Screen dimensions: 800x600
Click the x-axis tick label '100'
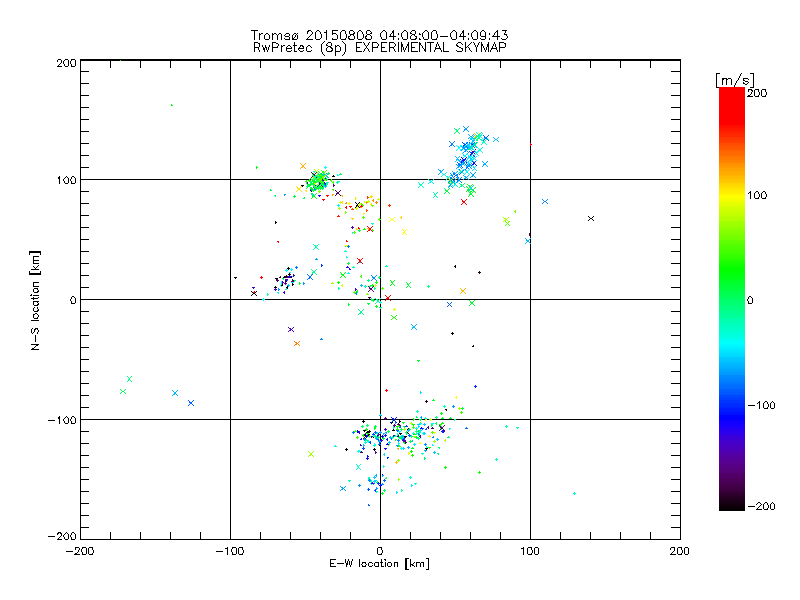tap(530, 551)
